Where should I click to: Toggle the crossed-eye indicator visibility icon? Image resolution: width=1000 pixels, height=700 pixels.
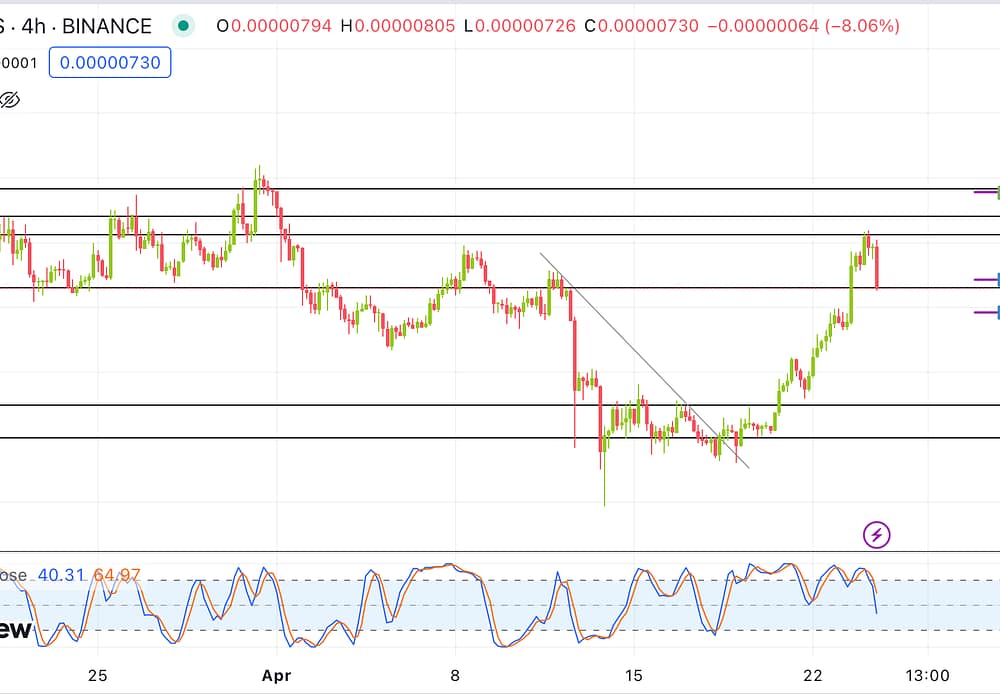pyautogui.click(x=10, y=99)
